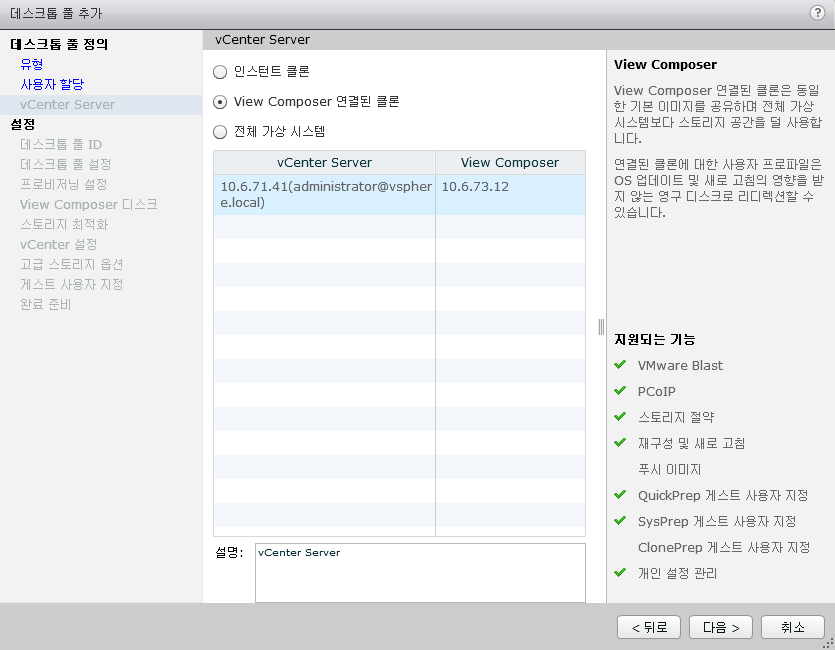Image resolution: width=835 pixels, height=650 pixels.
Task: Click the 다음 > next button
Action: [x=721, y=627]
